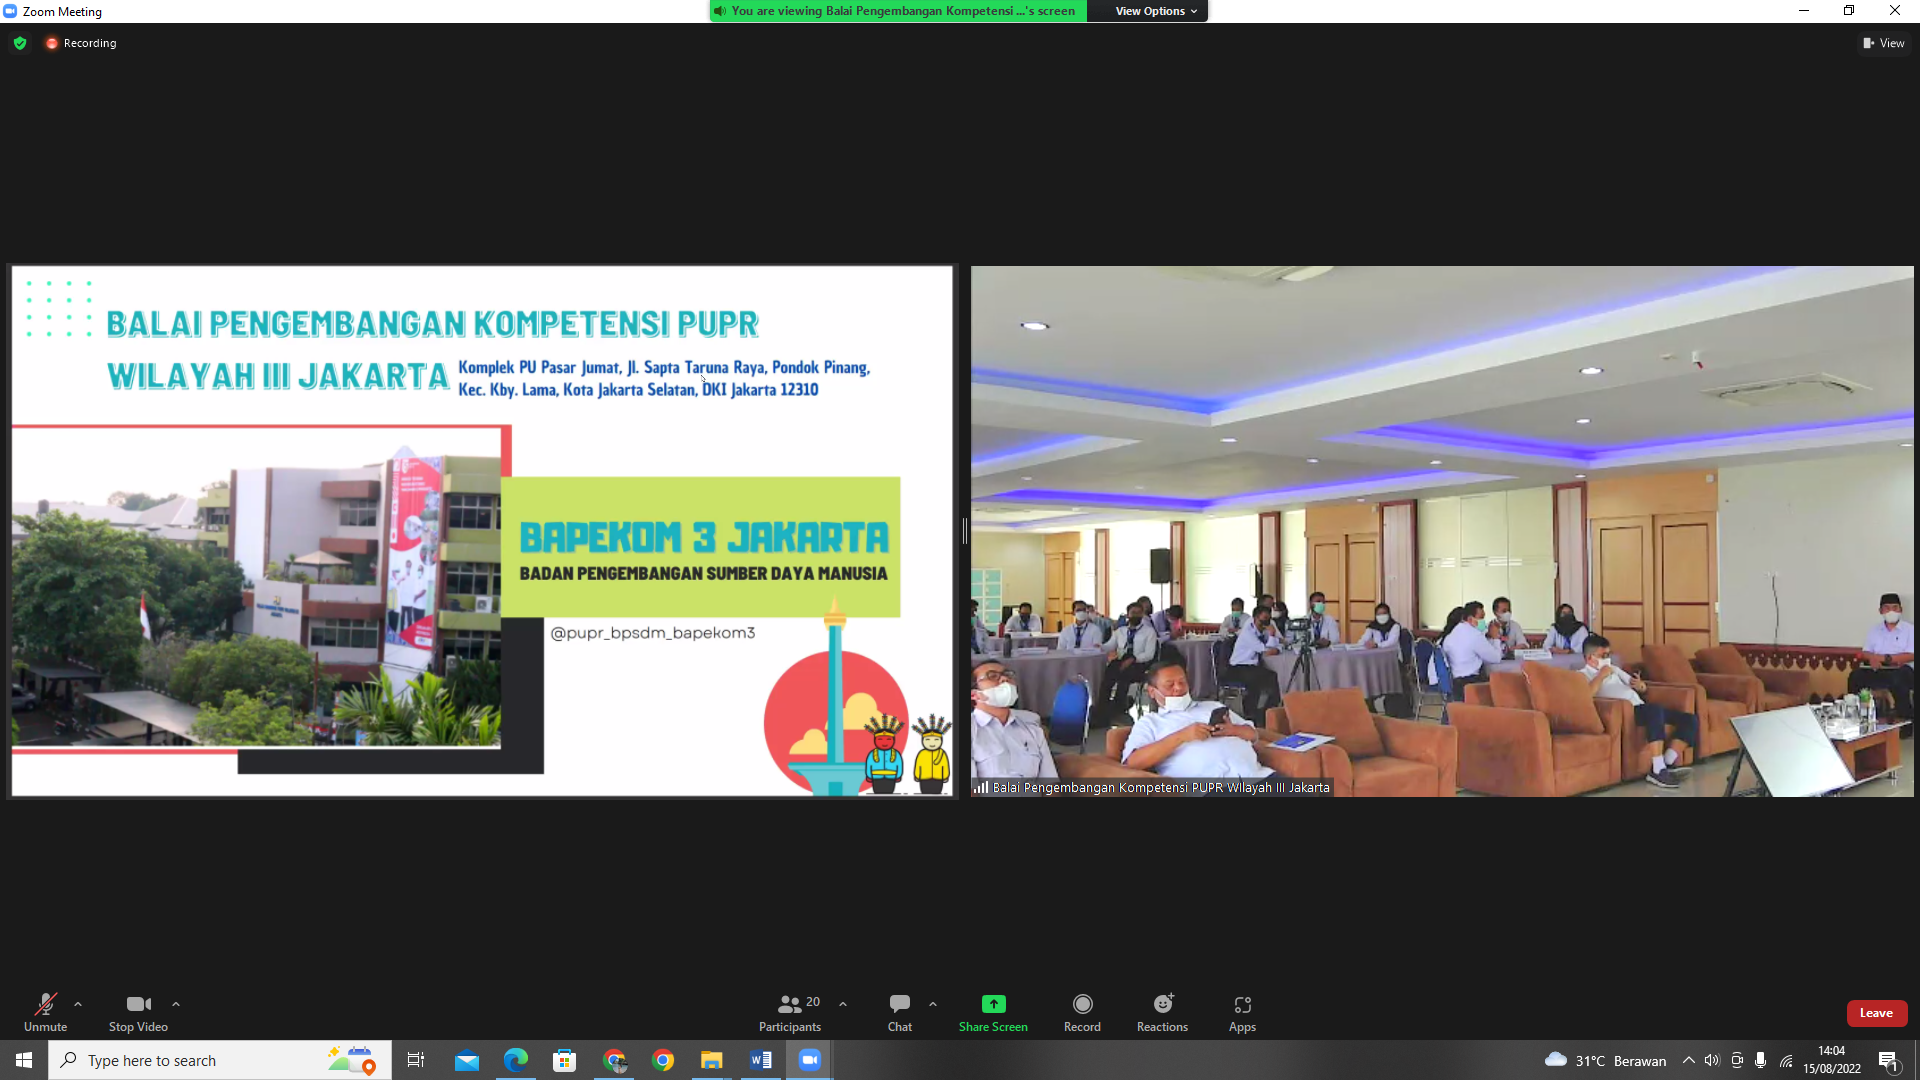
Task: Switch to Microsoft Word in taskbar
Action: (761, 1060)
